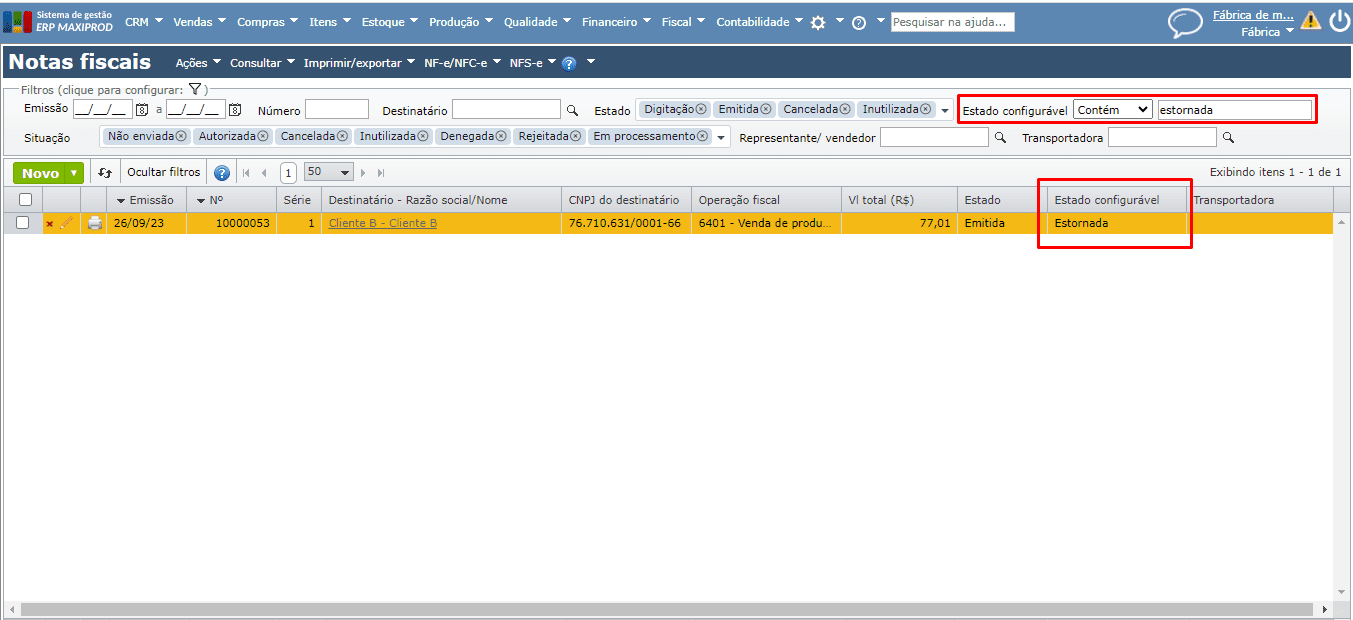This screenshot has height=620, width=1353.
Task: Expand the Situação filter dropdown arrow
Action: (x=721, y=138)
